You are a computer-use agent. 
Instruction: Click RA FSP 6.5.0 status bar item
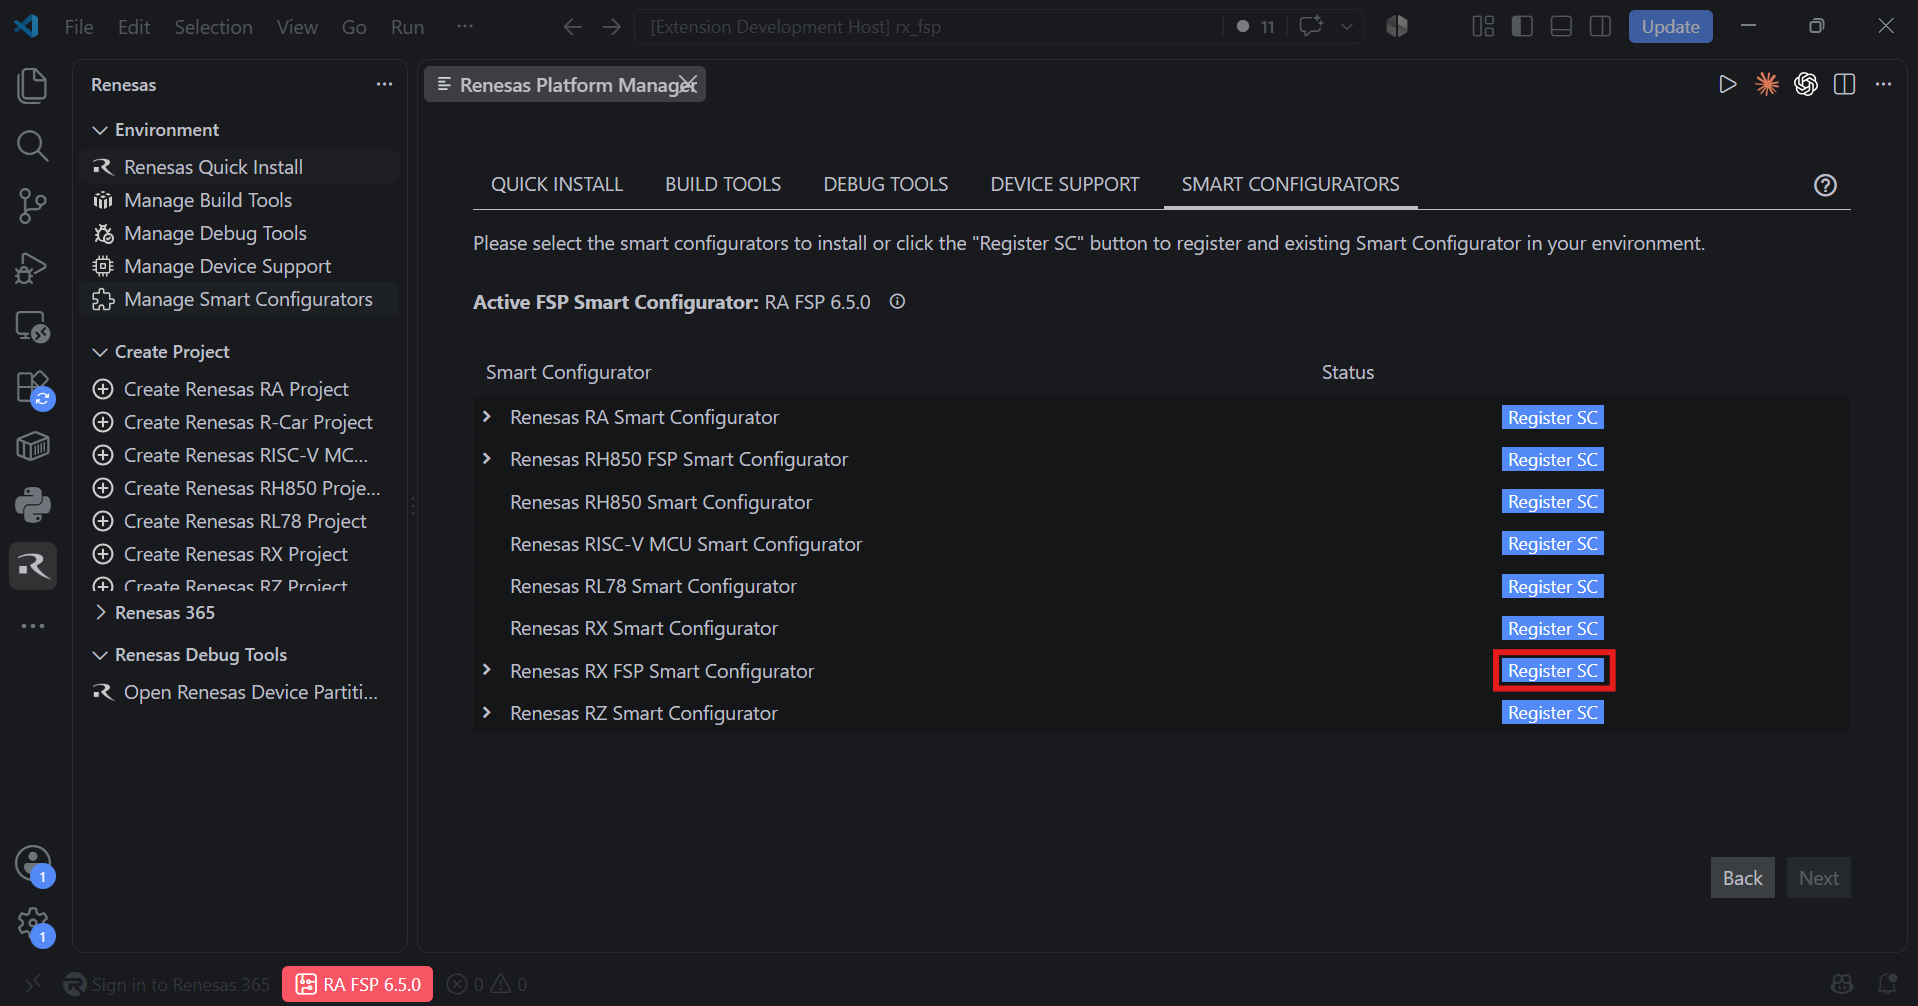pyautogui.click(x=358, y=984)
